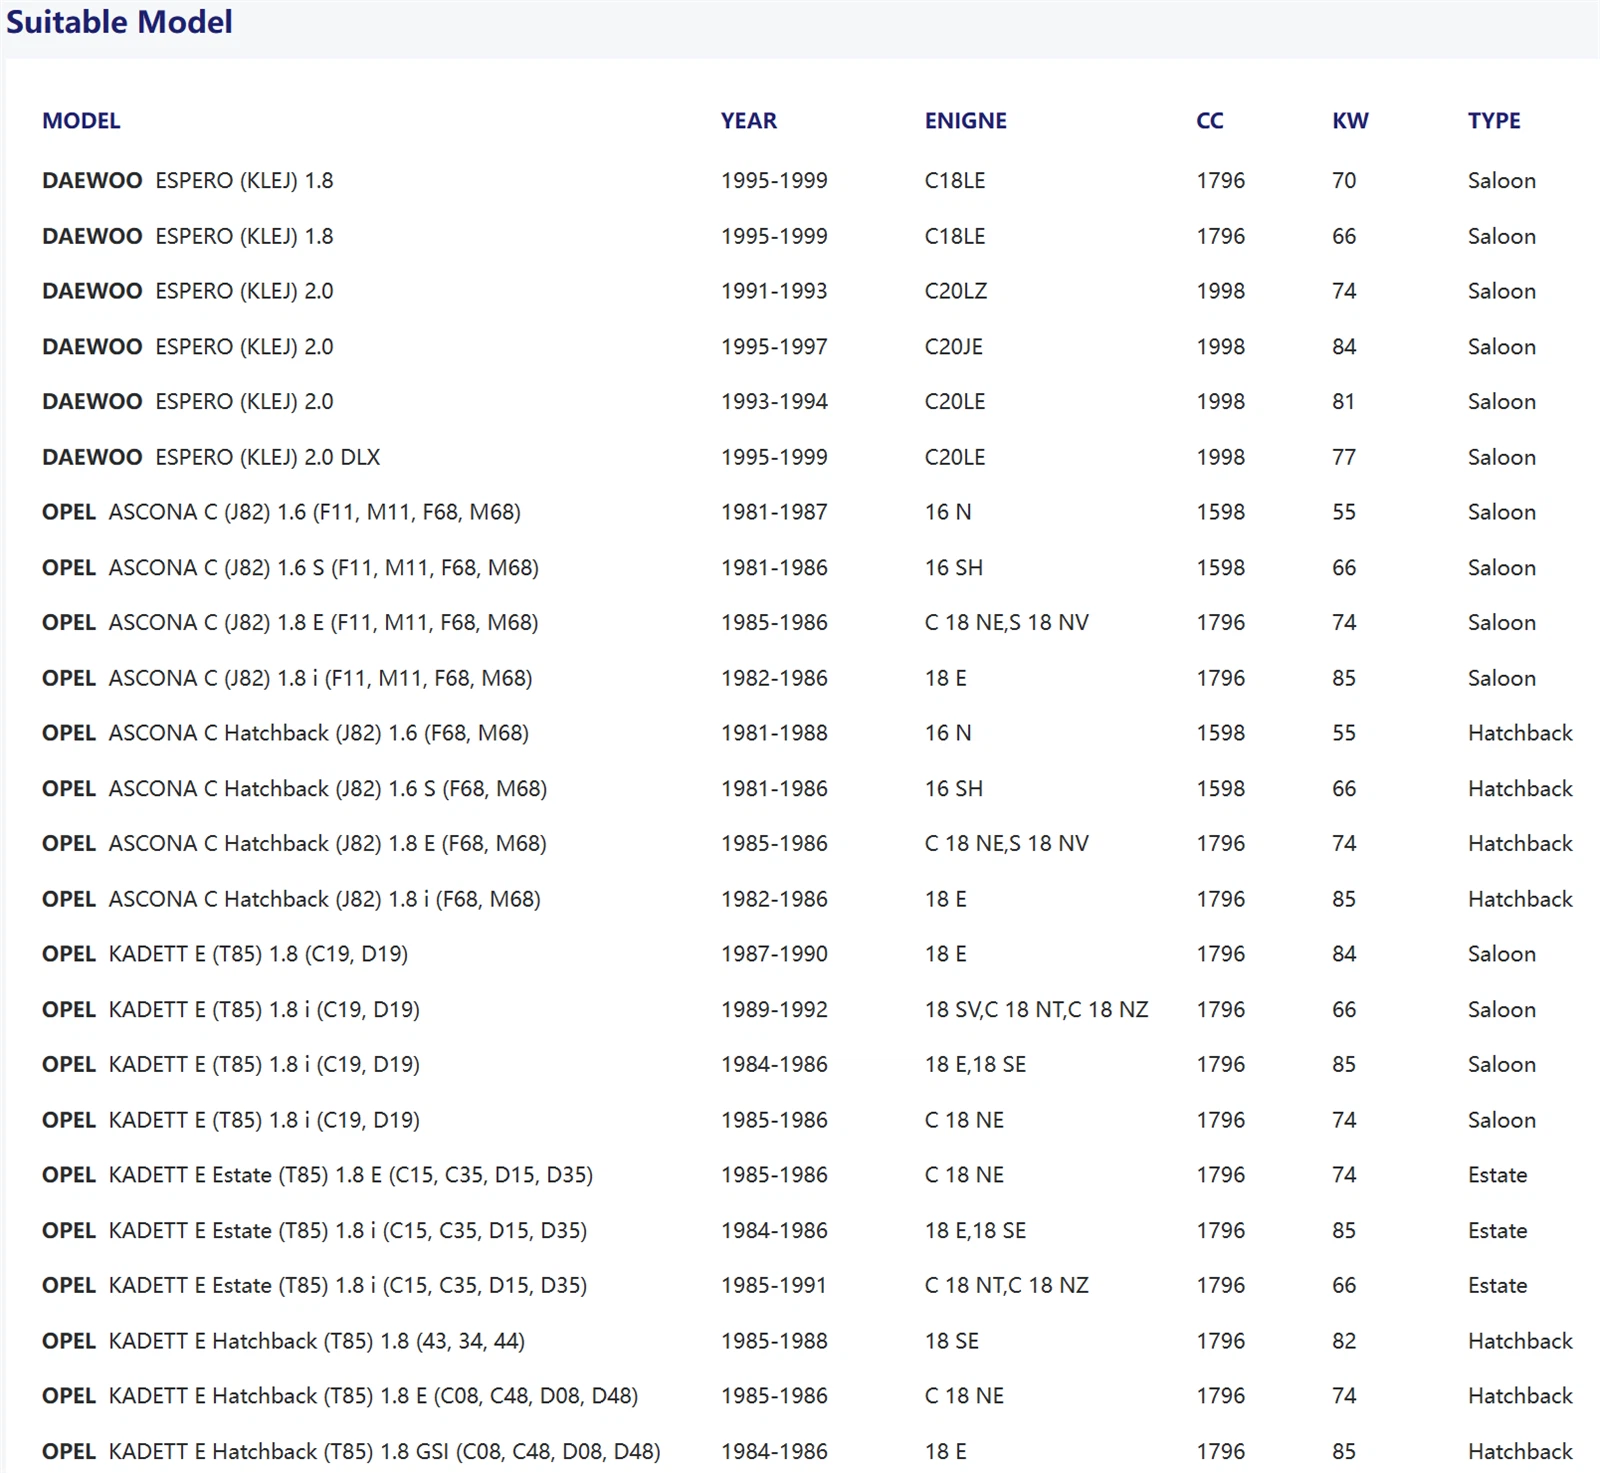The width and height of the screenshot is (1600, 1473).
Task: Select engine C 18 NT,C 18 NZ
Action: click(x=1006, y=1286)
